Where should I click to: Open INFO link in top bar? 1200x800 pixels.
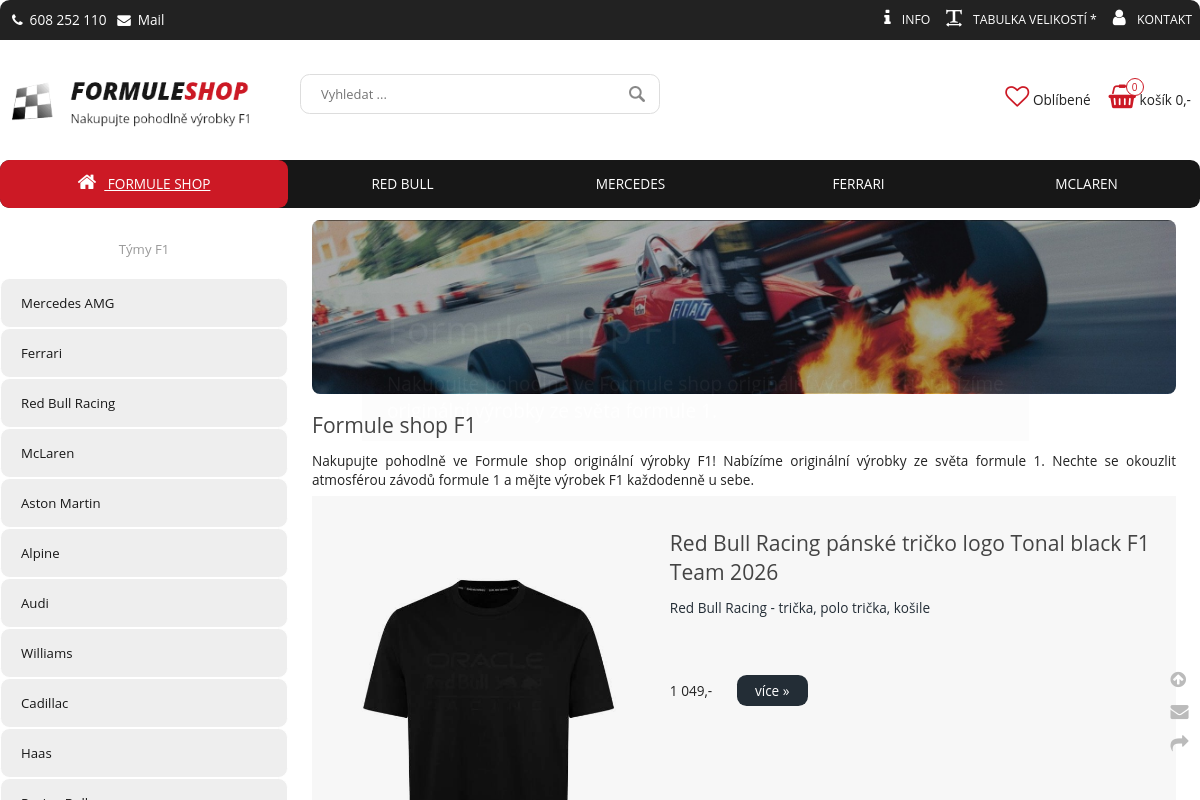click(915, 19)
